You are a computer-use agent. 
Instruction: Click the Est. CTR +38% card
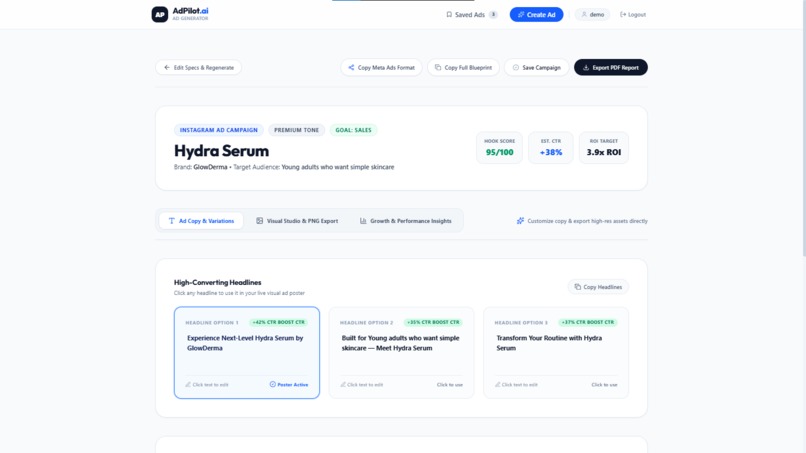(551, 148)
